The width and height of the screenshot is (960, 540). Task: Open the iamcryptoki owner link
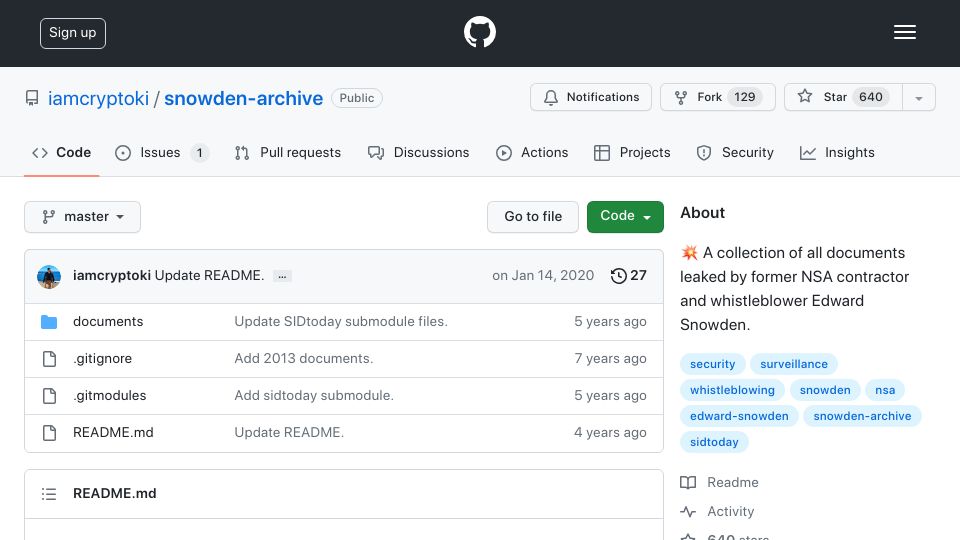(98, 99)
